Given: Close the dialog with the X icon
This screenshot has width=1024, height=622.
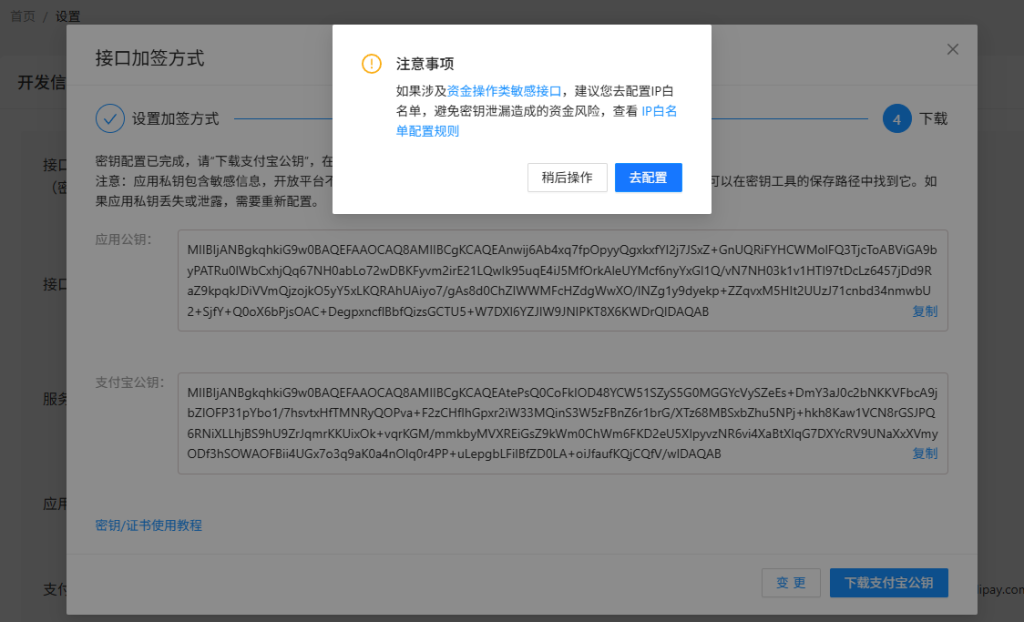Looking at the screenshot, I should [x=952, y=48].
